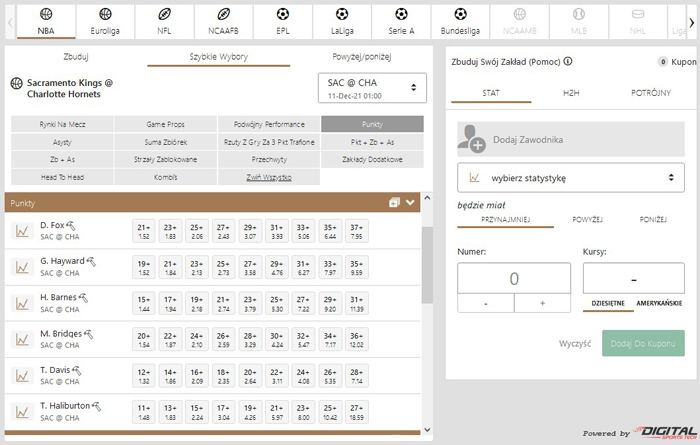700x445 pixels.
Task: Pick H. Barnes 15+ points odds
Action: 144,303
